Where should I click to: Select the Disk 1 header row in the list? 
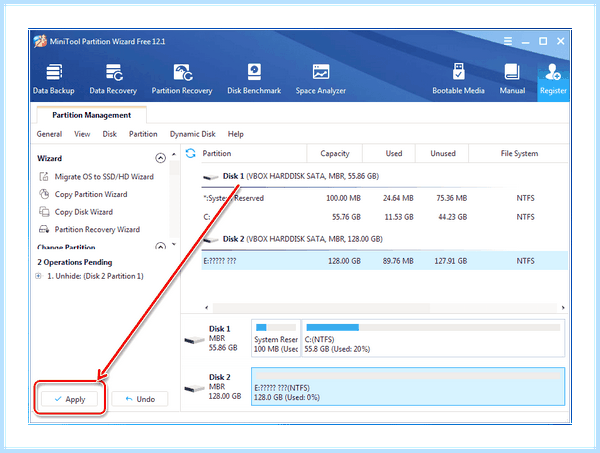[x=385, y=176]
